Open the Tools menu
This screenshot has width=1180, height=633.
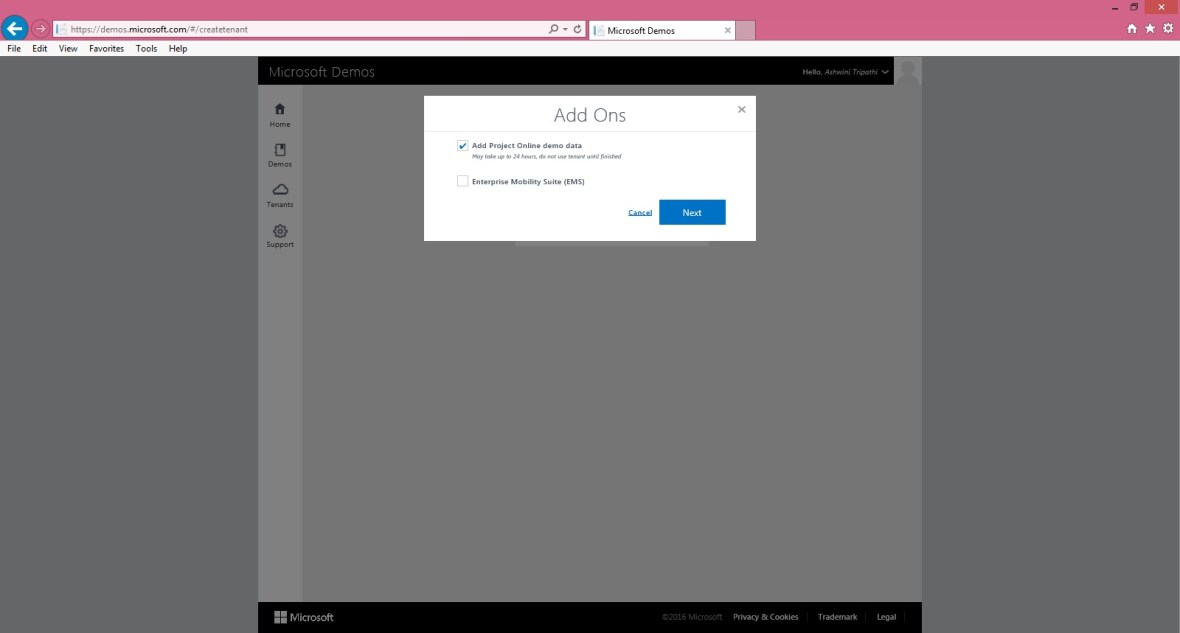click(146, 48)
